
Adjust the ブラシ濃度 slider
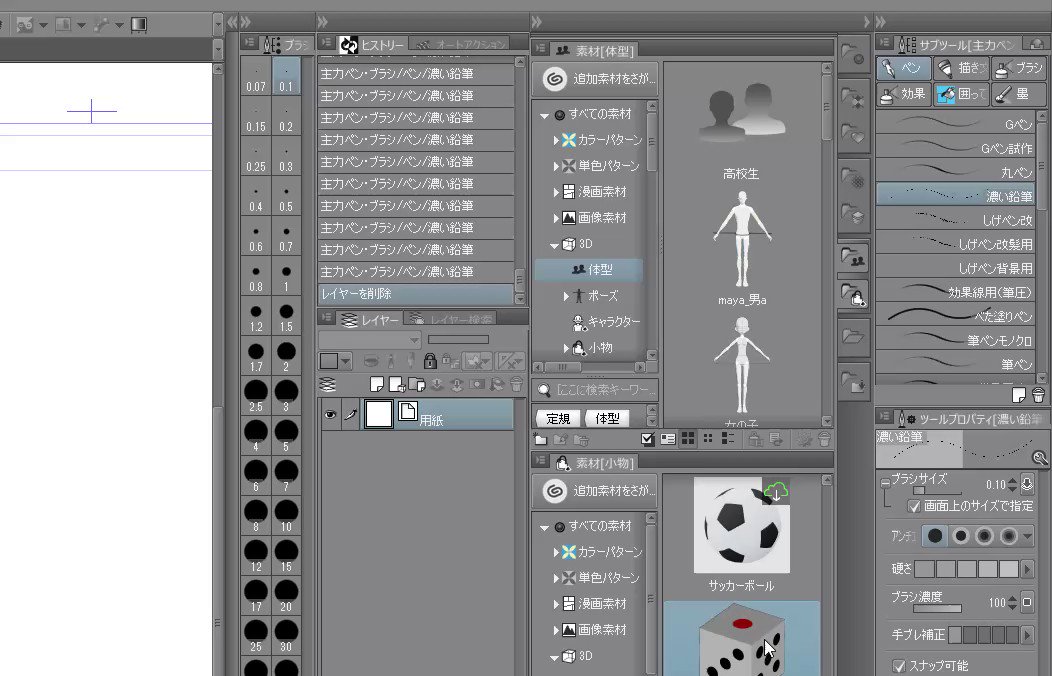click(x=937, y=609)
